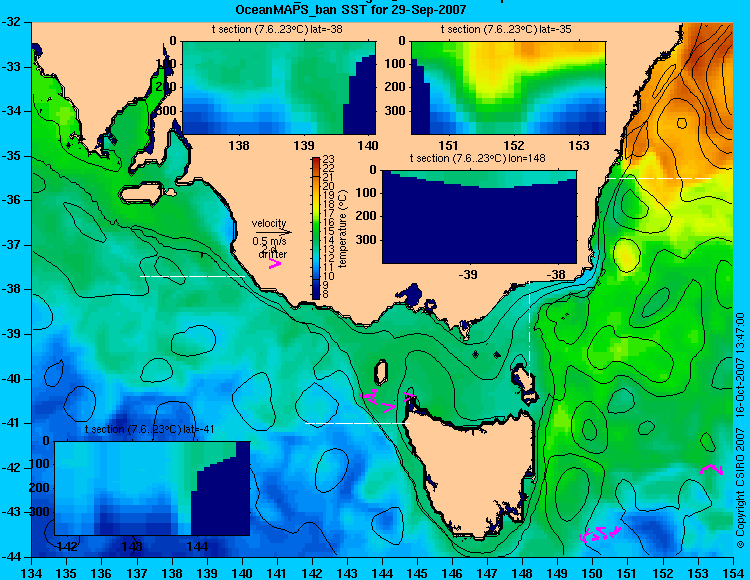Image resolution: width=750 pixels, height=580 pixels.
Task: Click the -32 latitude label on the main axis
Action: pyautogui.click(x=11, y=22)
